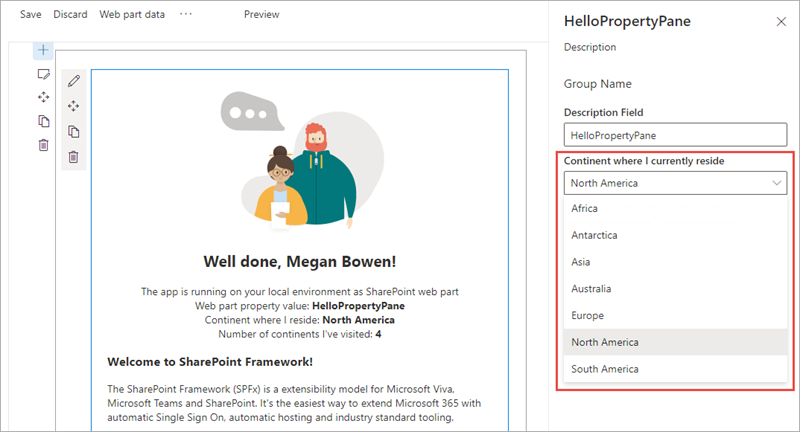Select Europe from the continent options
The width and height of the screenshot is (800, 432).
[675, 315]
